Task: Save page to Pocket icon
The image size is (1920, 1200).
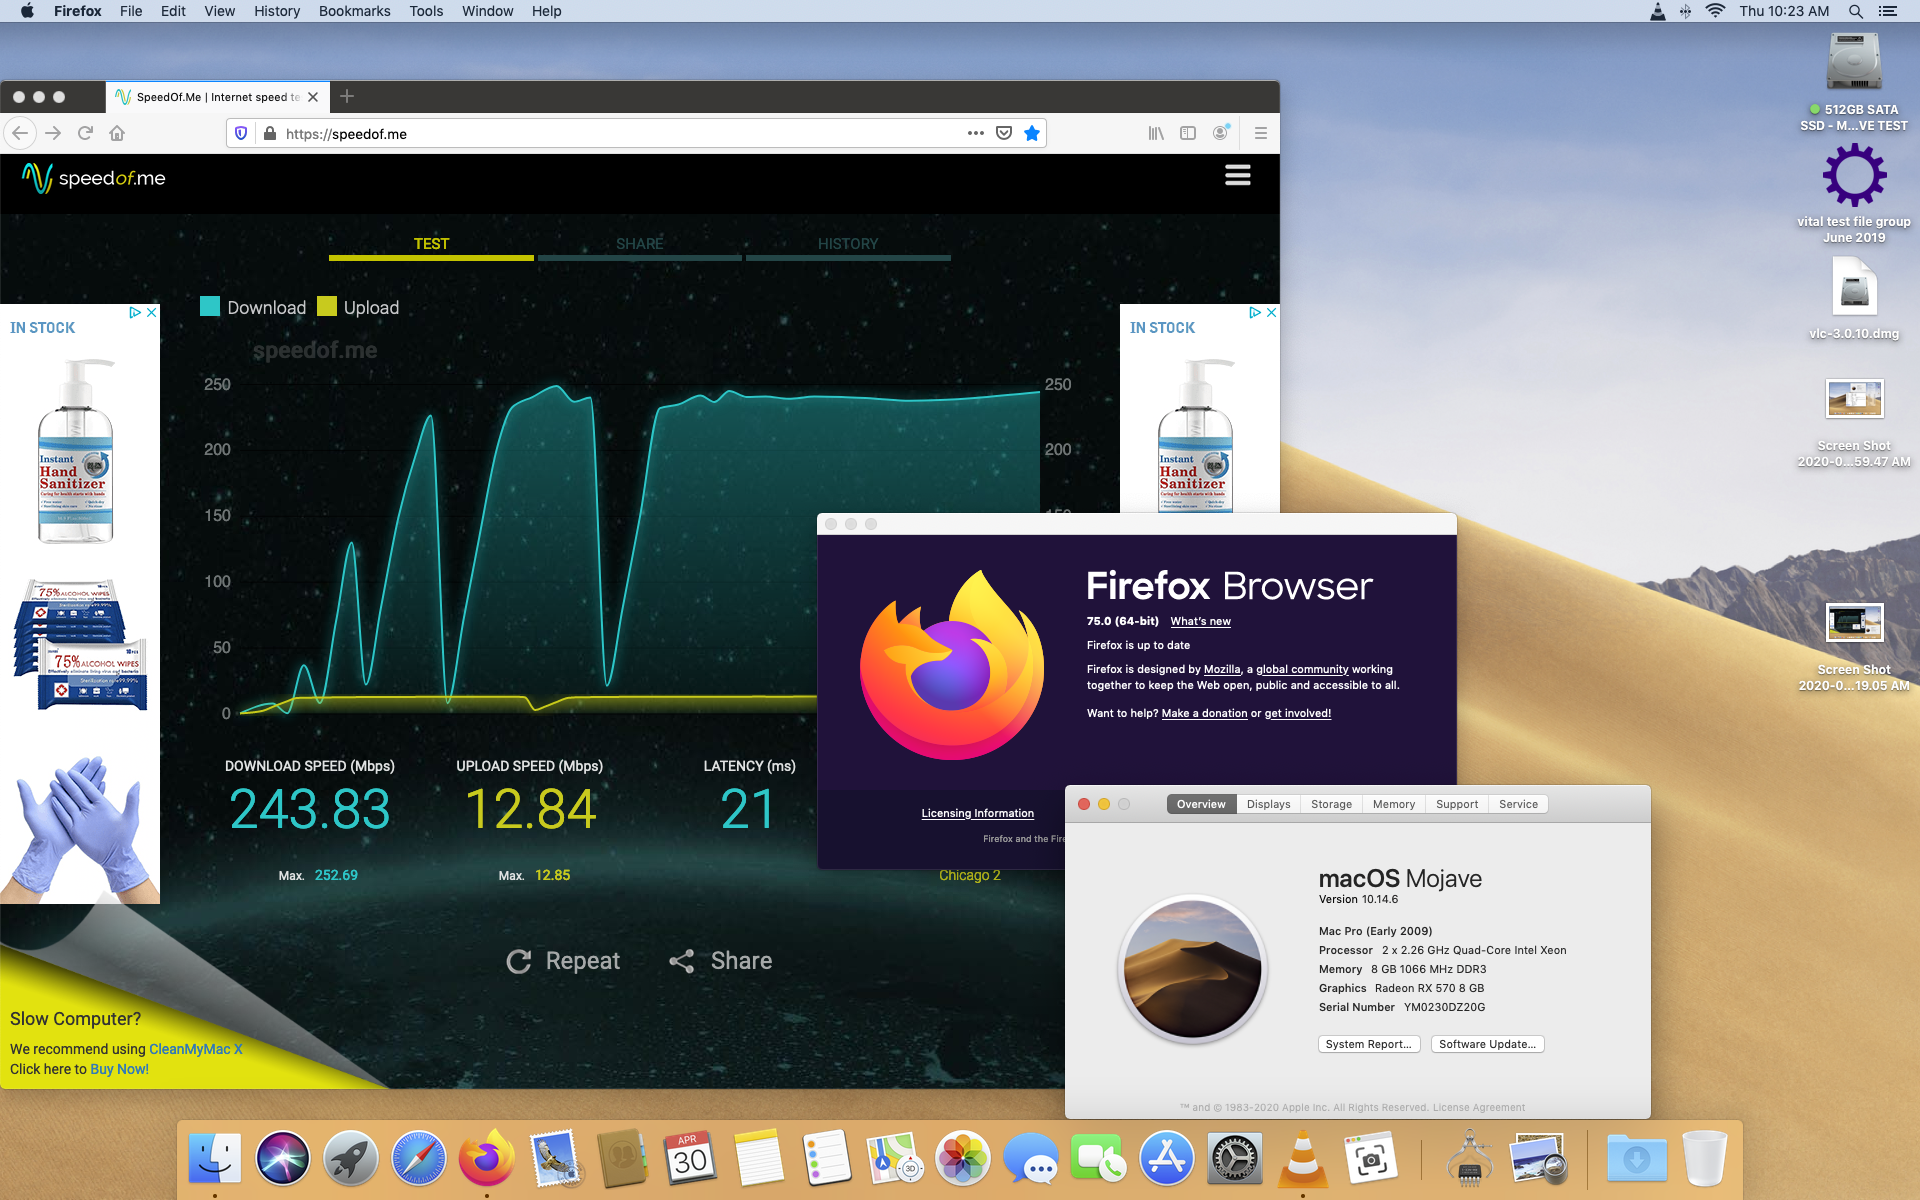Action: click(1004, 133)
